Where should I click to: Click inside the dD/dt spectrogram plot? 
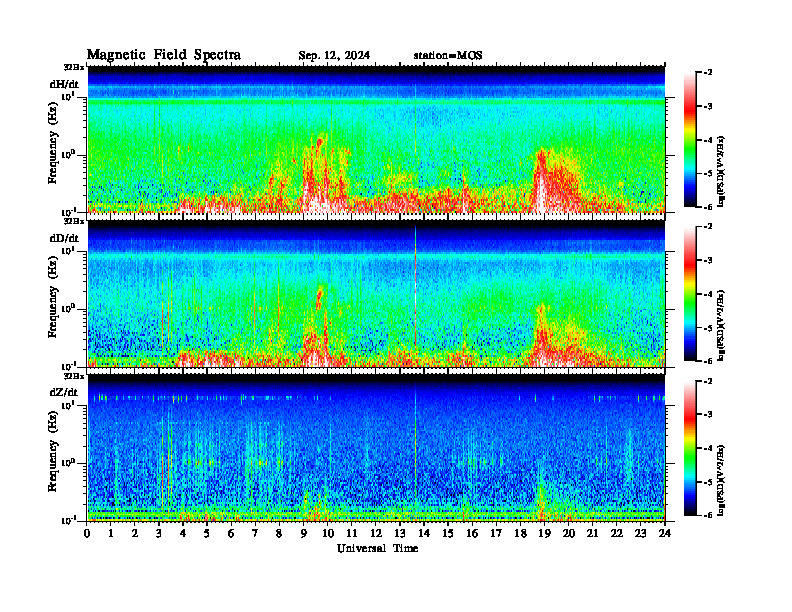tap(376, 293)
